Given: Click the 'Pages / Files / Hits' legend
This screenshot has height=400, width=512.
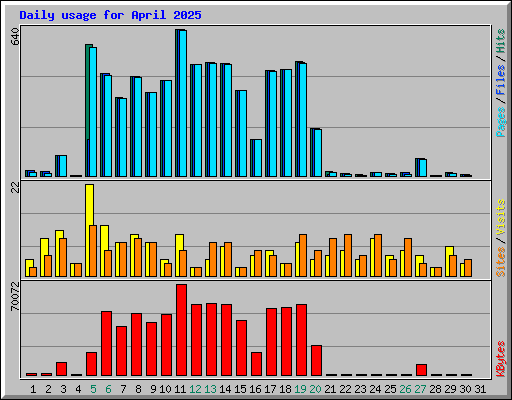Looking at the screenshot, I should click(x=500, y=83).
